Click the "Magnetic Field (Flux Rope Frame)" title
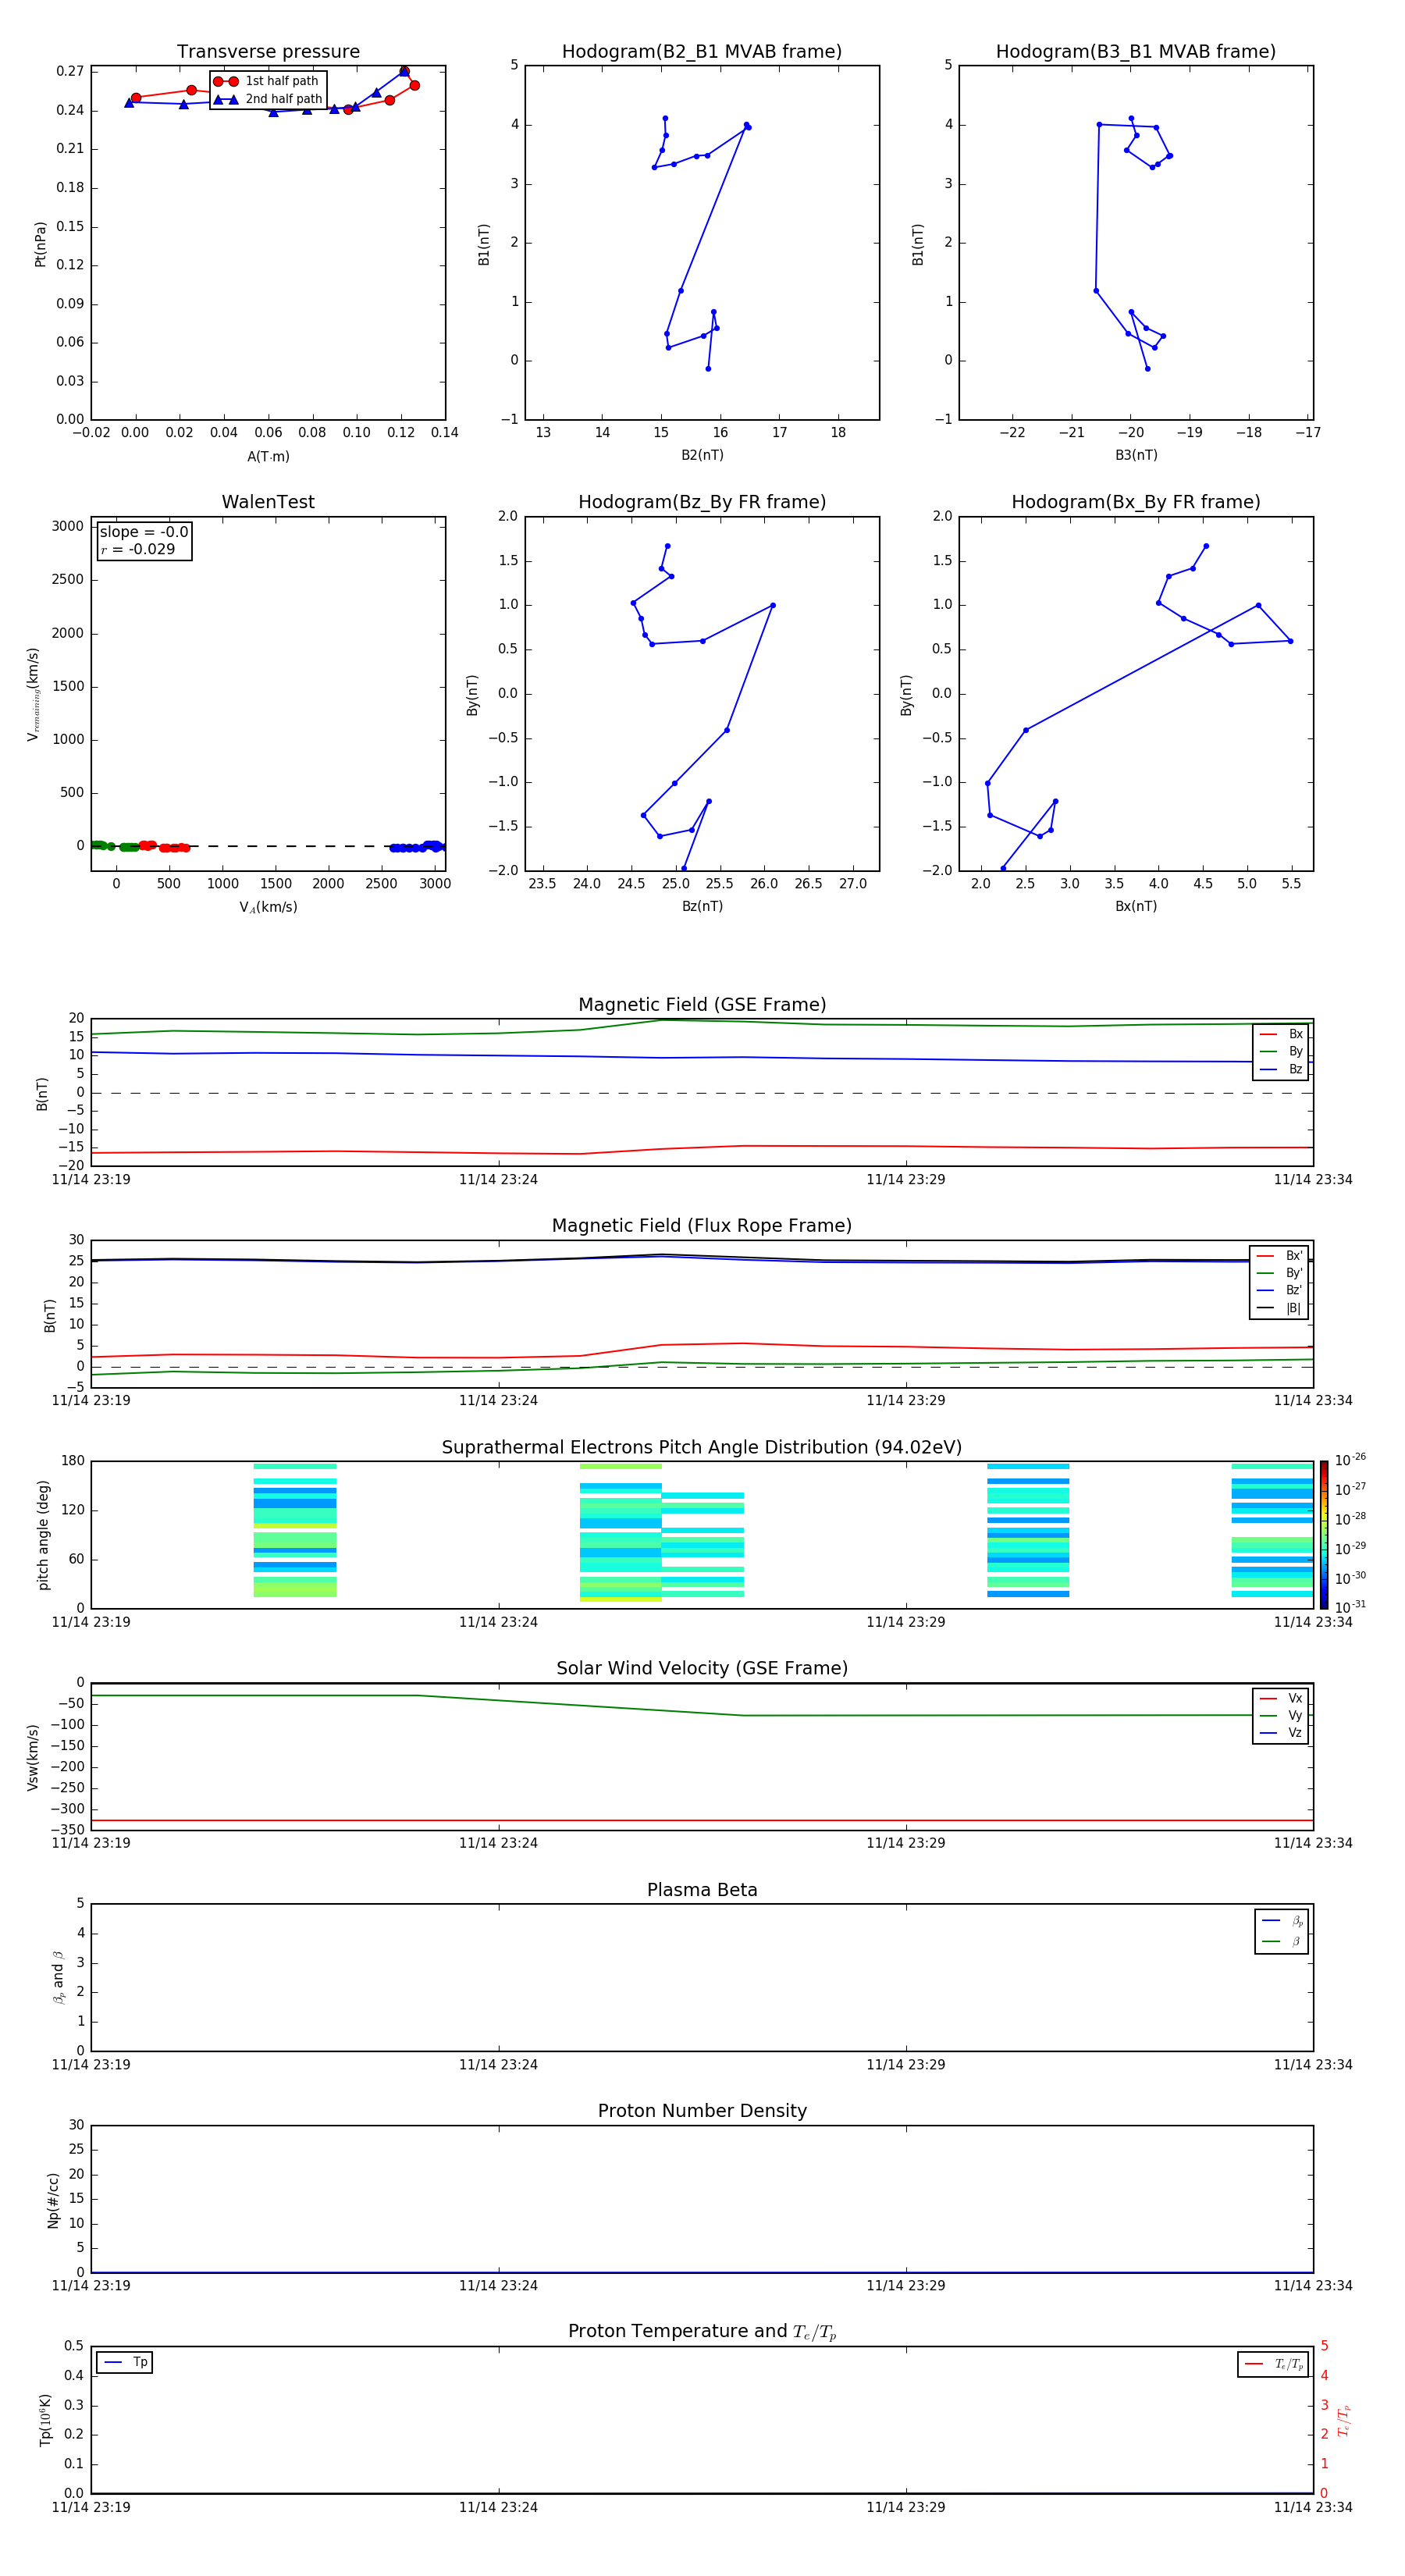 (702, 1226)
